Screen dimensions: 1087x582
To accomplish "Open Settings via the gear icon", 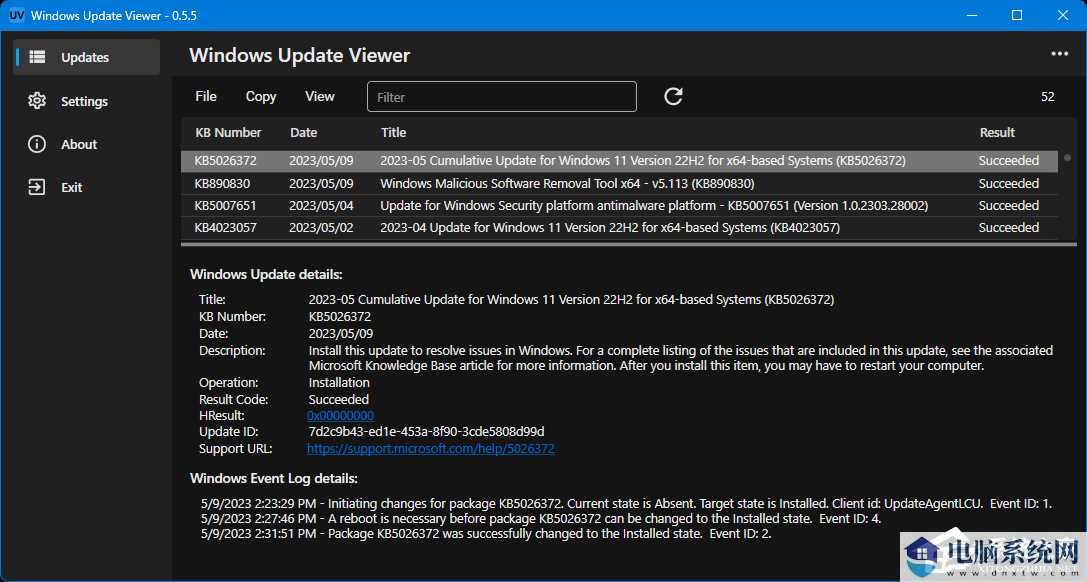I will click(x=37, y=100).
